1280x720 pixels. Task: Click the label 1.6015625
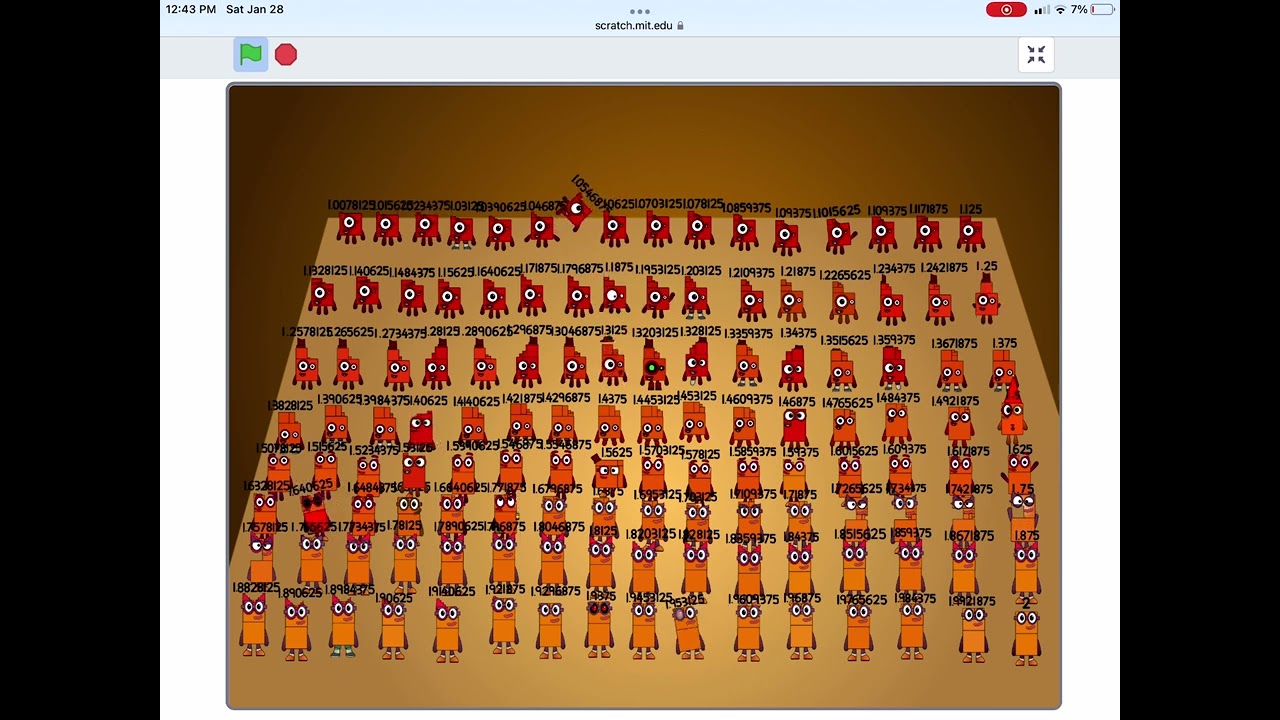pos(853,452)
